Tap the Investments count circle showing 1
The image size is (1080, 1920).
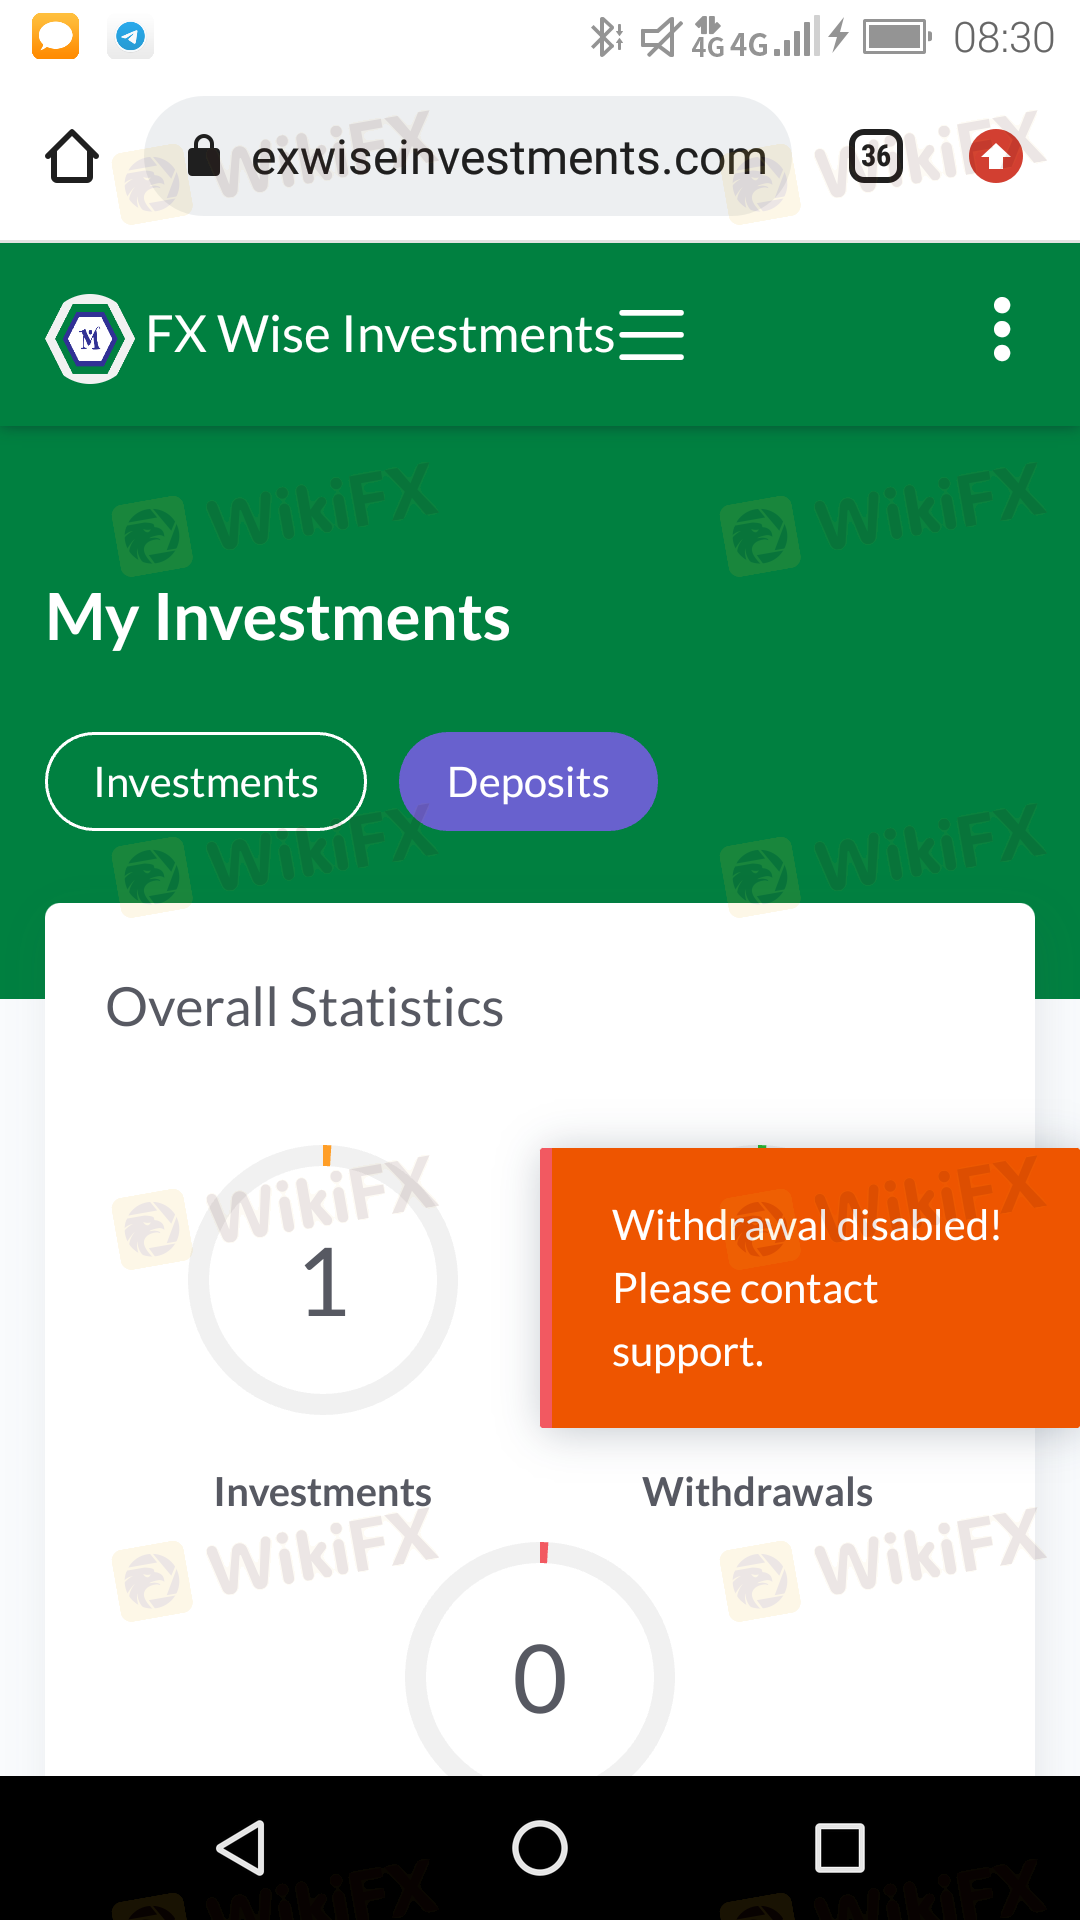(323, 1280)
